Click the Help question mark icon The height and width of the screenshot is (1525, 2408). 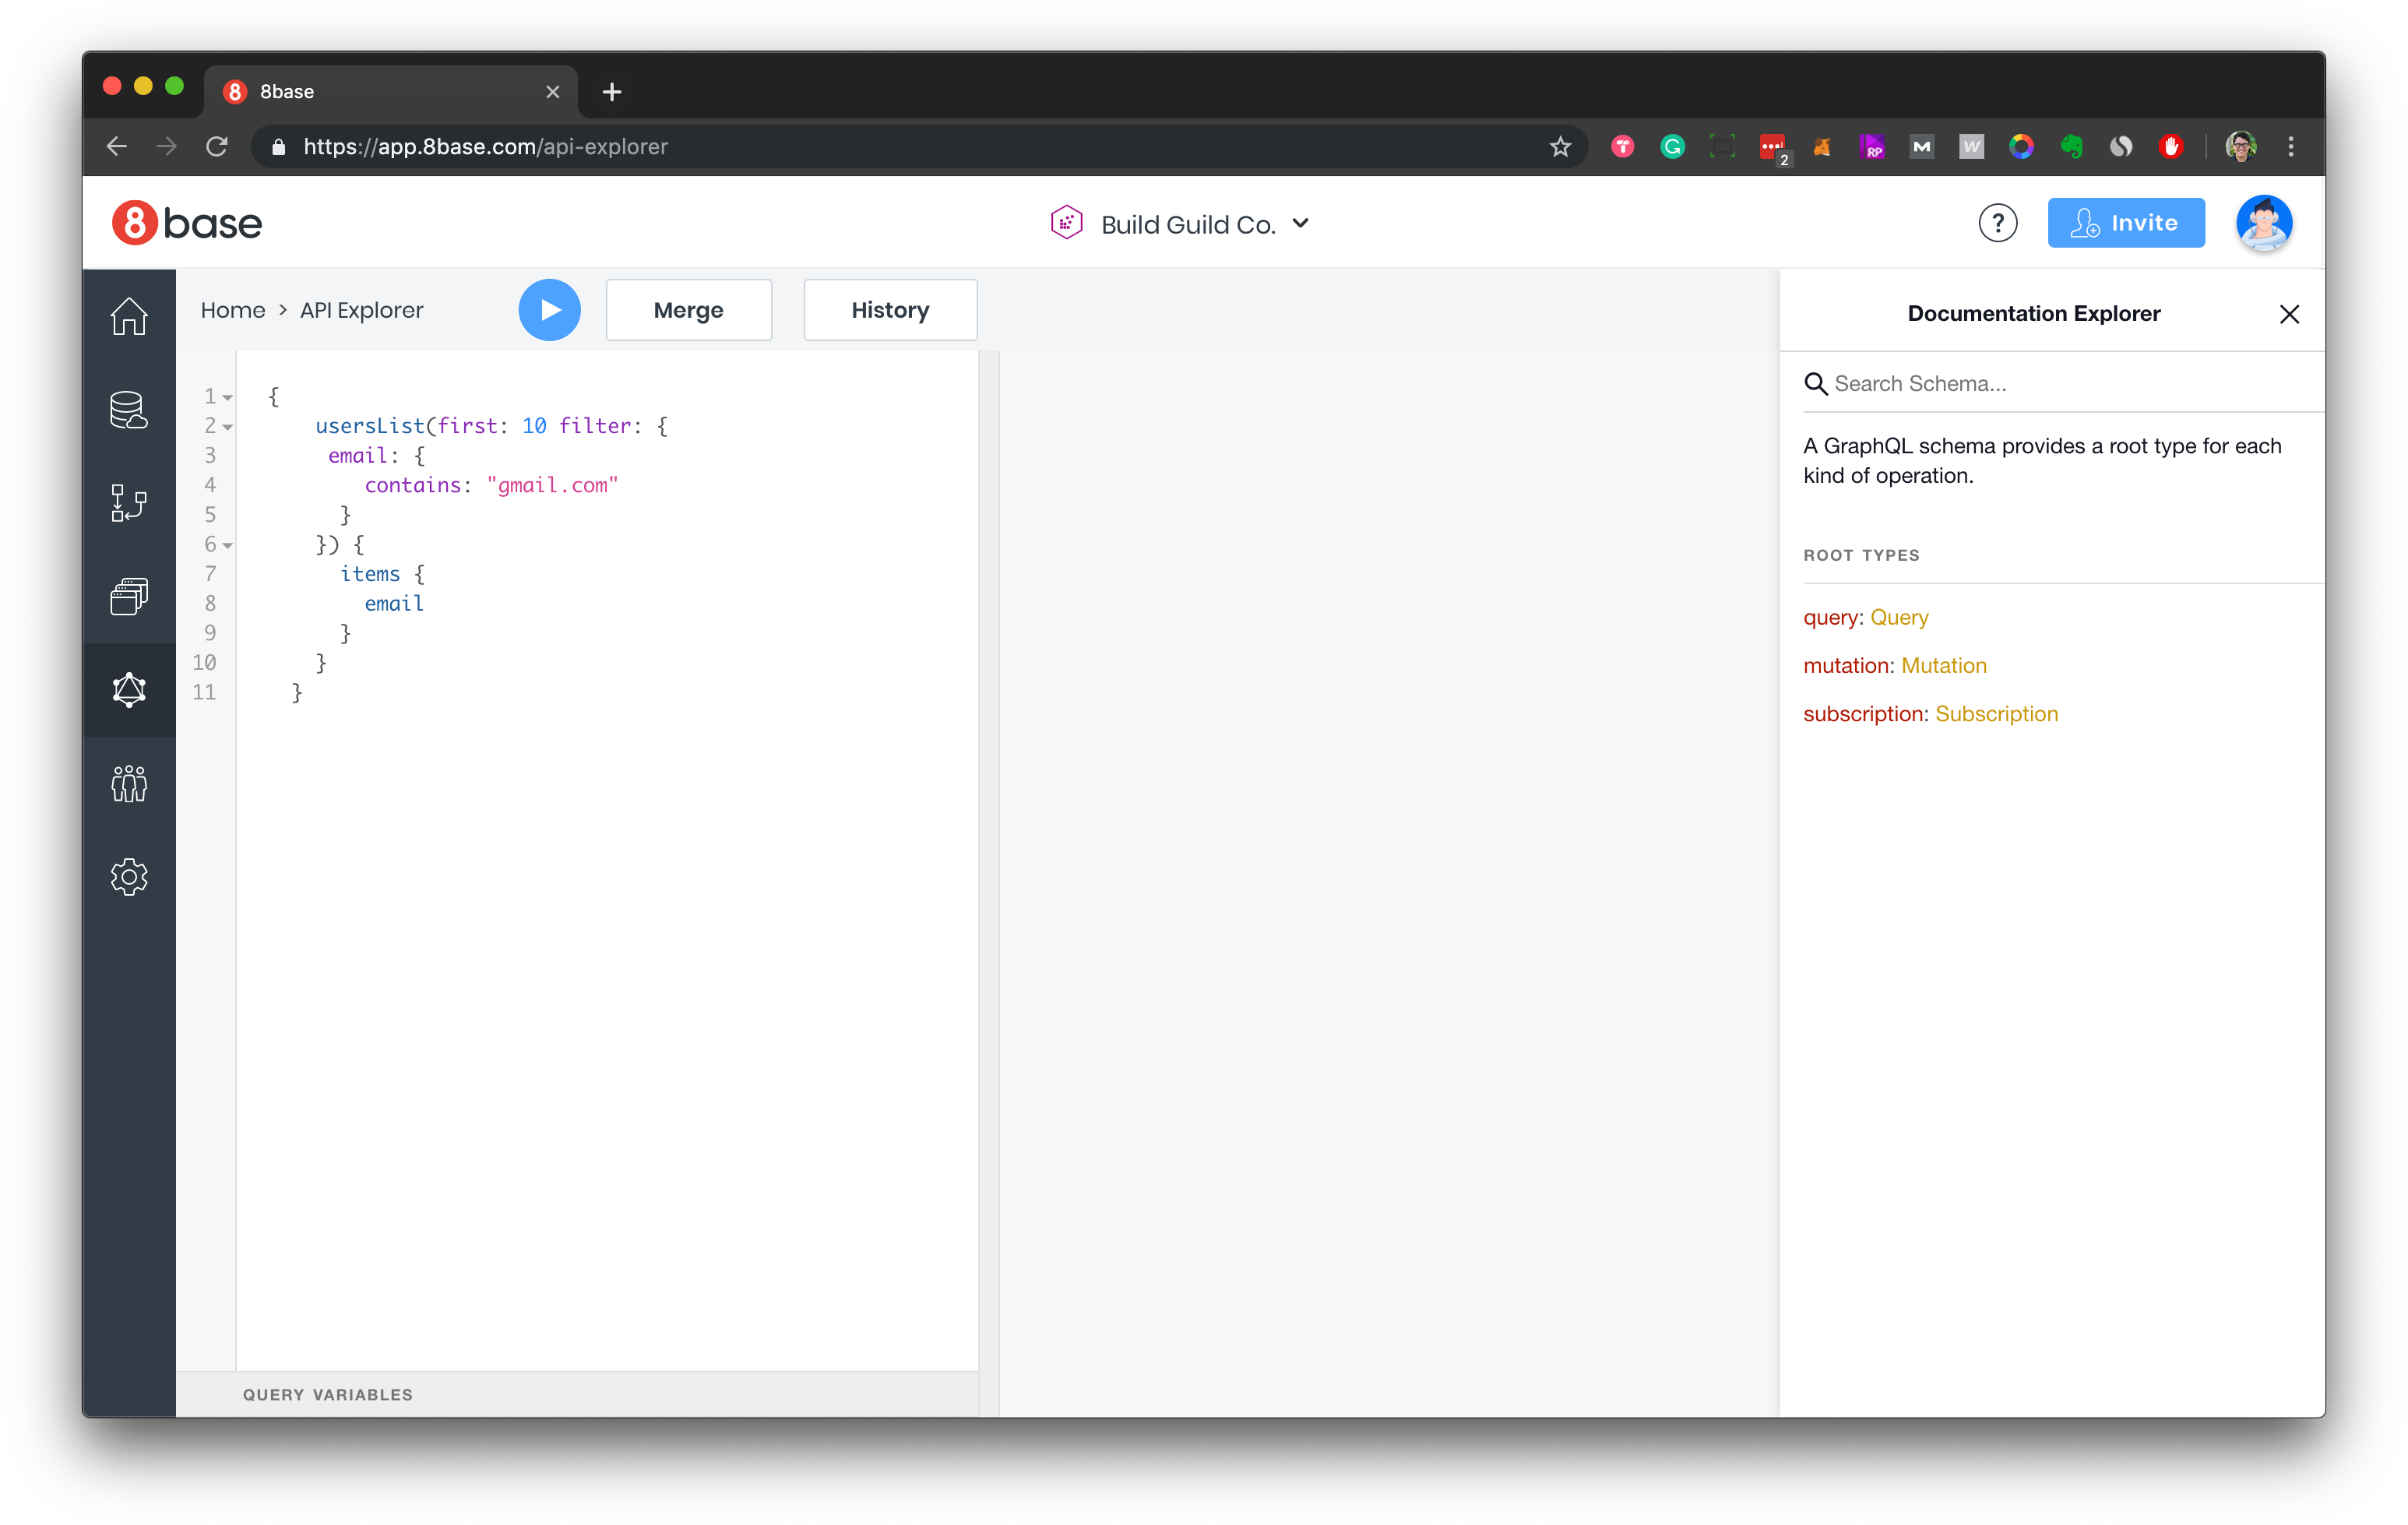point(2001,223)
